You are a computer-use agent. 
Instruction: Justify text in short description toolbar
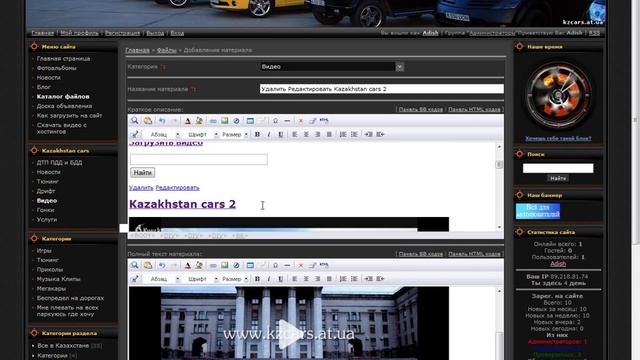(329, 134)
